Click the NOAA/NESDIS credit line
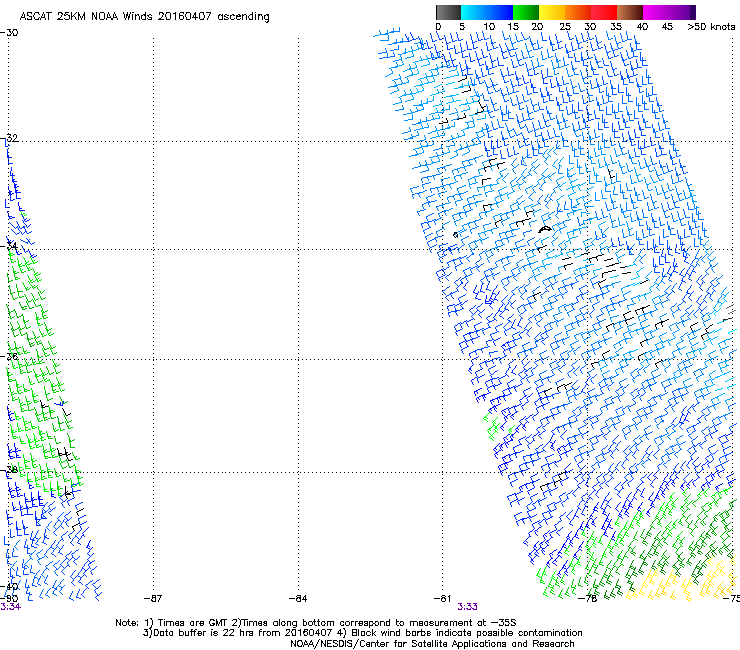The width and height of the screenshot is (740, 650). pyautogui.click(x=432, y=644)
